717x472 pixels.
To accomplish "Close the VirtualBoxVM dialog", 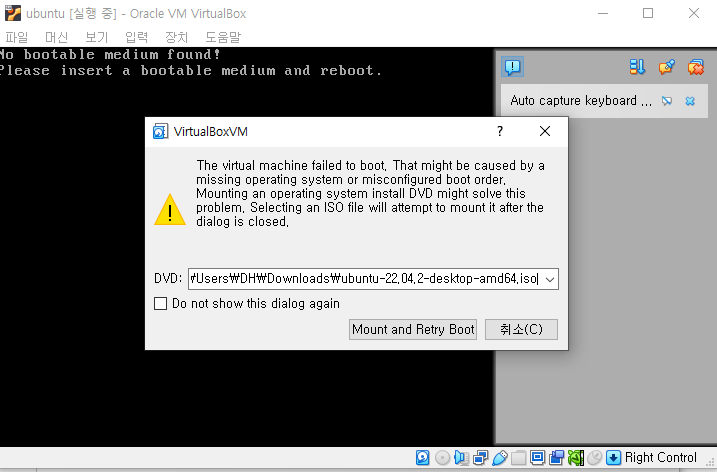I will tap(545, 132).
